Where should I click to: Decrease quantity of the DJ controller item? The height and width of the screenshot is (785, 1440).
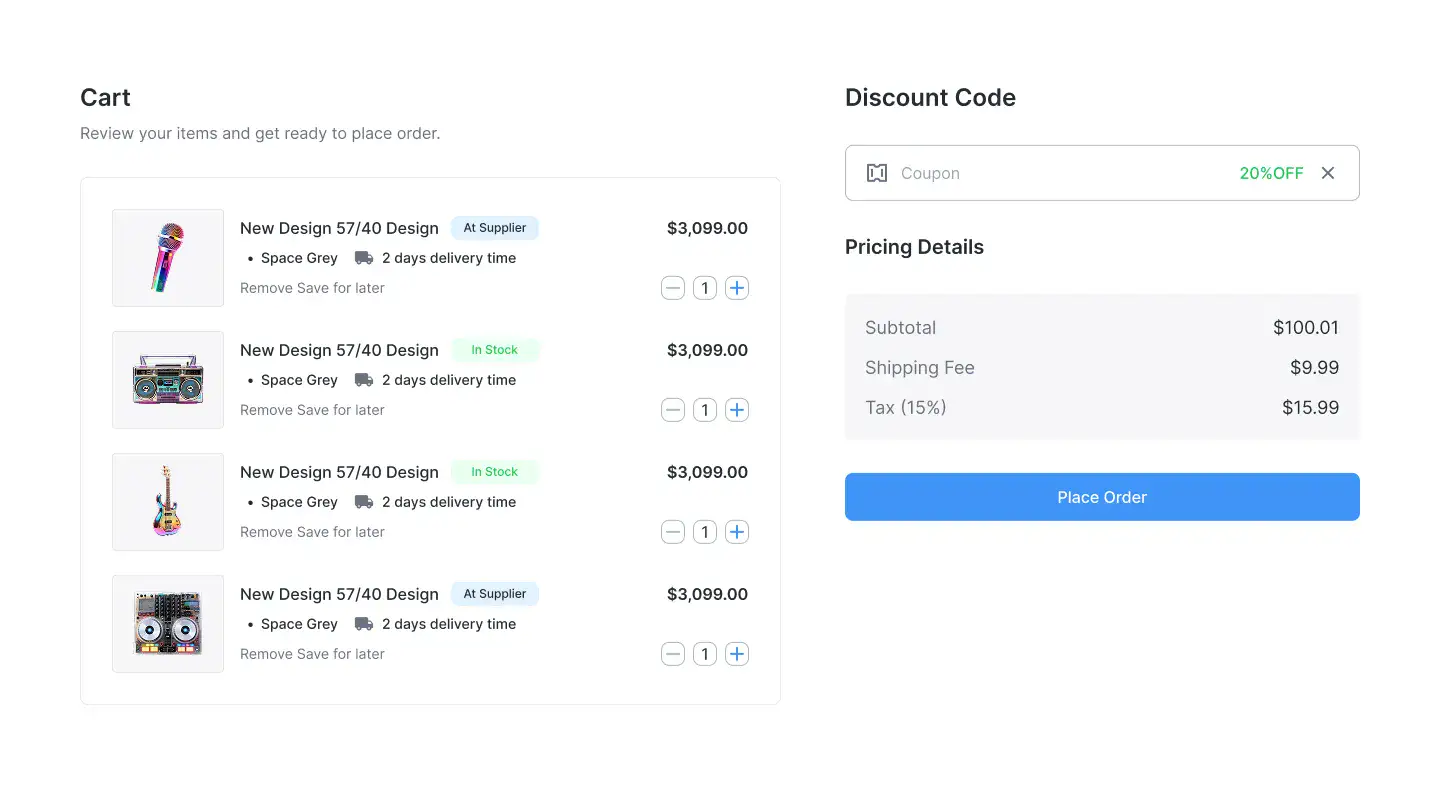tap(673, 654)
